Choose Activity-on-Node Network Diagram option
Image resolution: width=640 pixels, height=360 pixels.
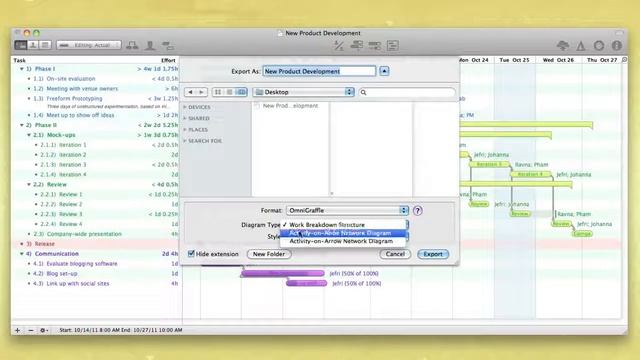coord(343,233)
